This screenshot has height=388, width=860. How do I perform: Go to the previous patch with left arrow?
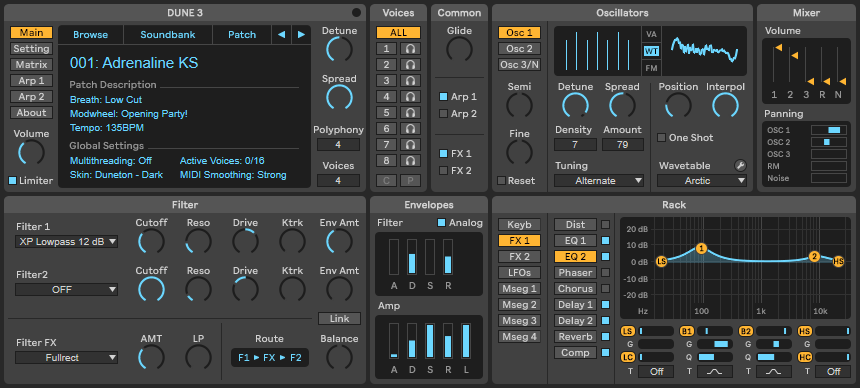pos(281,35)
